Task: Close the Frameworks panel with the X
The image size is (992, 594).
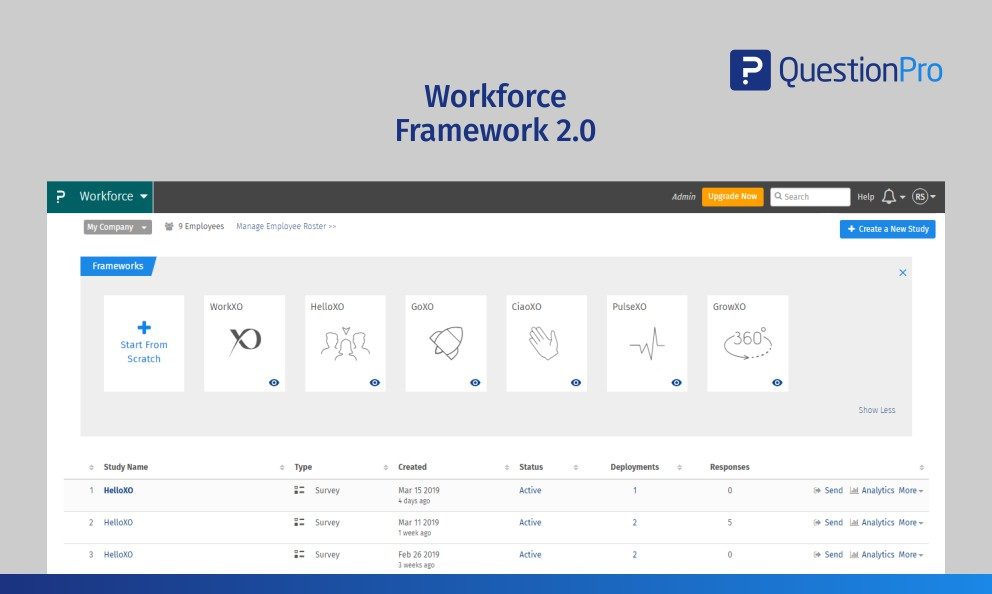Action: pyautogui.click(x=903, y=273)
